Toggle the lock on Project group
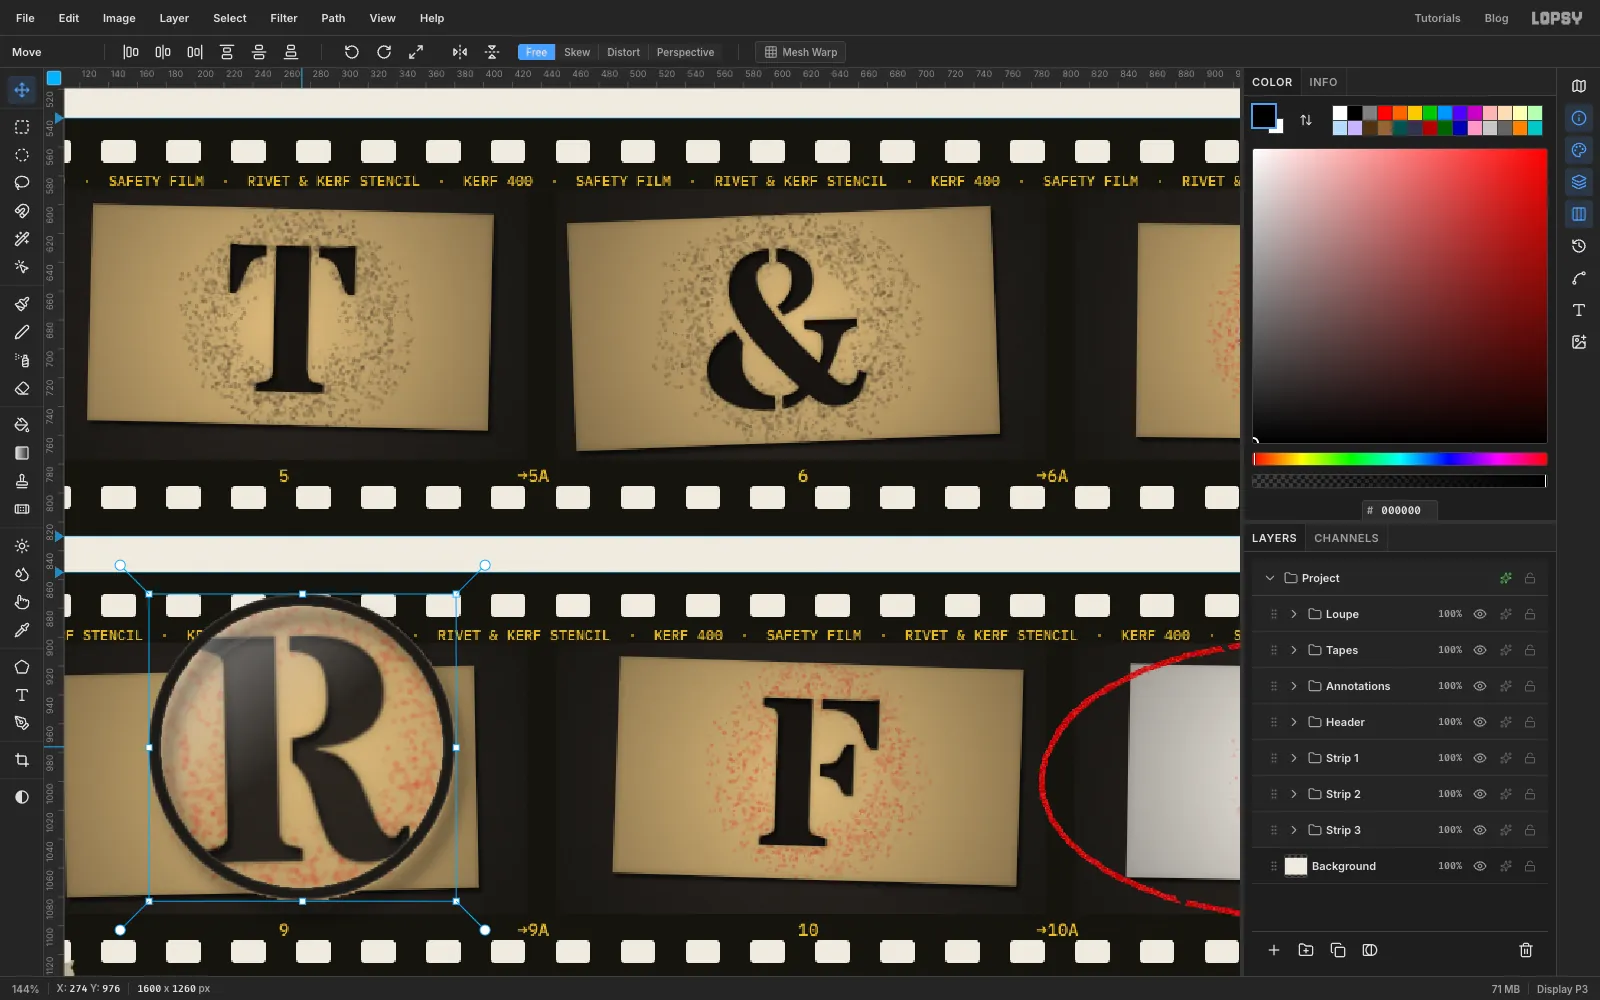Image resolution: width=1600 pixels, height=1000 pixels. 1529,578
